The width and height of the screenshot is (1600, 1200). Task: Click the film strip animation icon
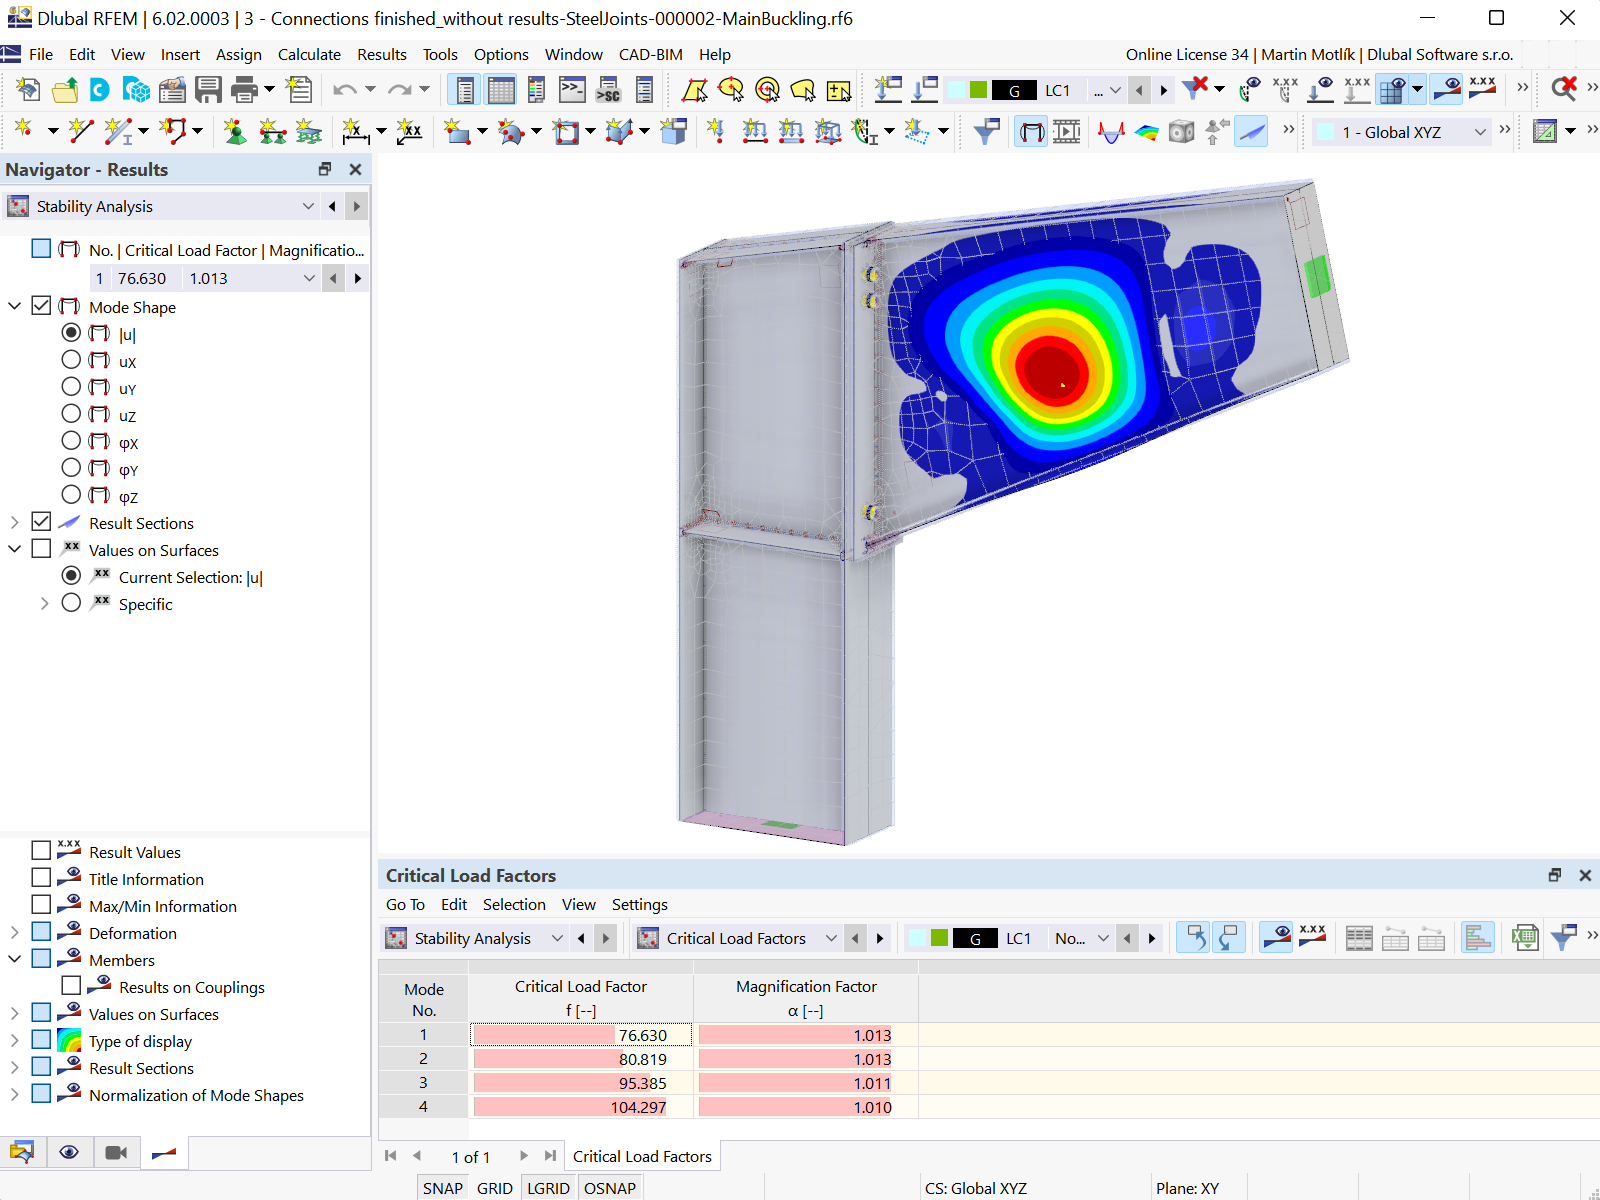tap(1067, 132)
